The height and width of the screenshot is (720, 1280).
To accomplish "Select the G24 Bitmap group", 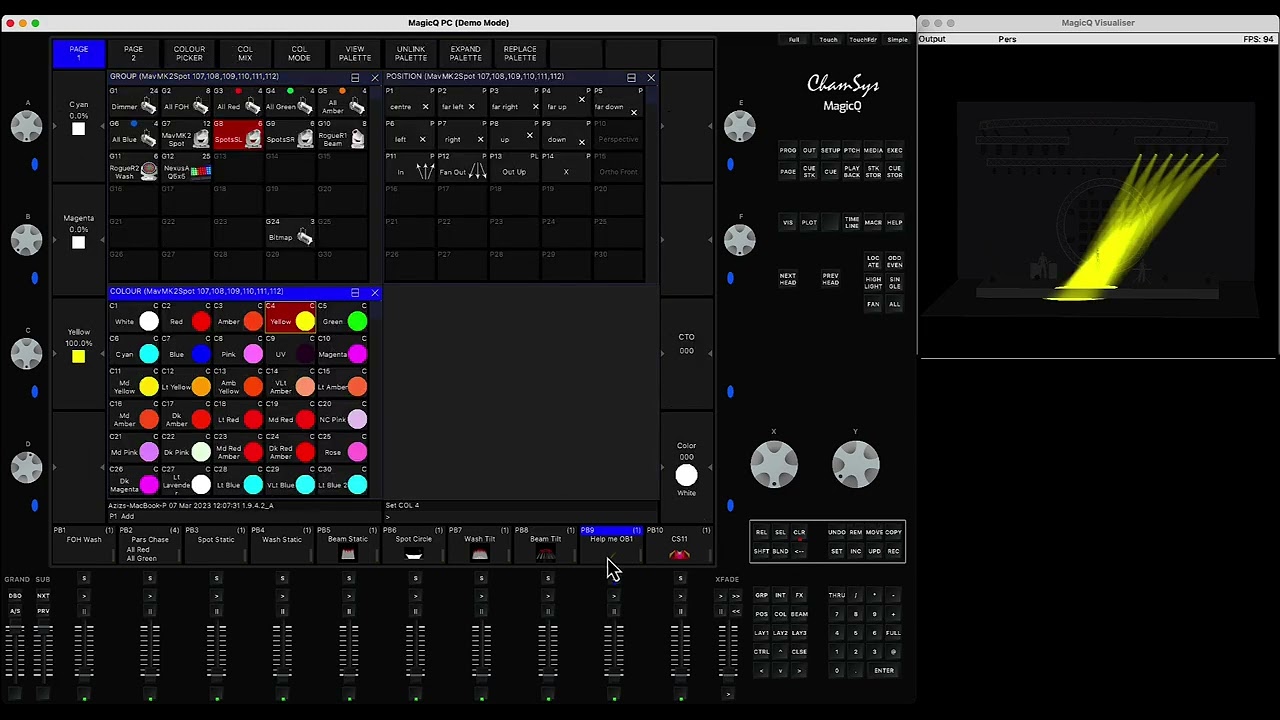I will point(290,235).
